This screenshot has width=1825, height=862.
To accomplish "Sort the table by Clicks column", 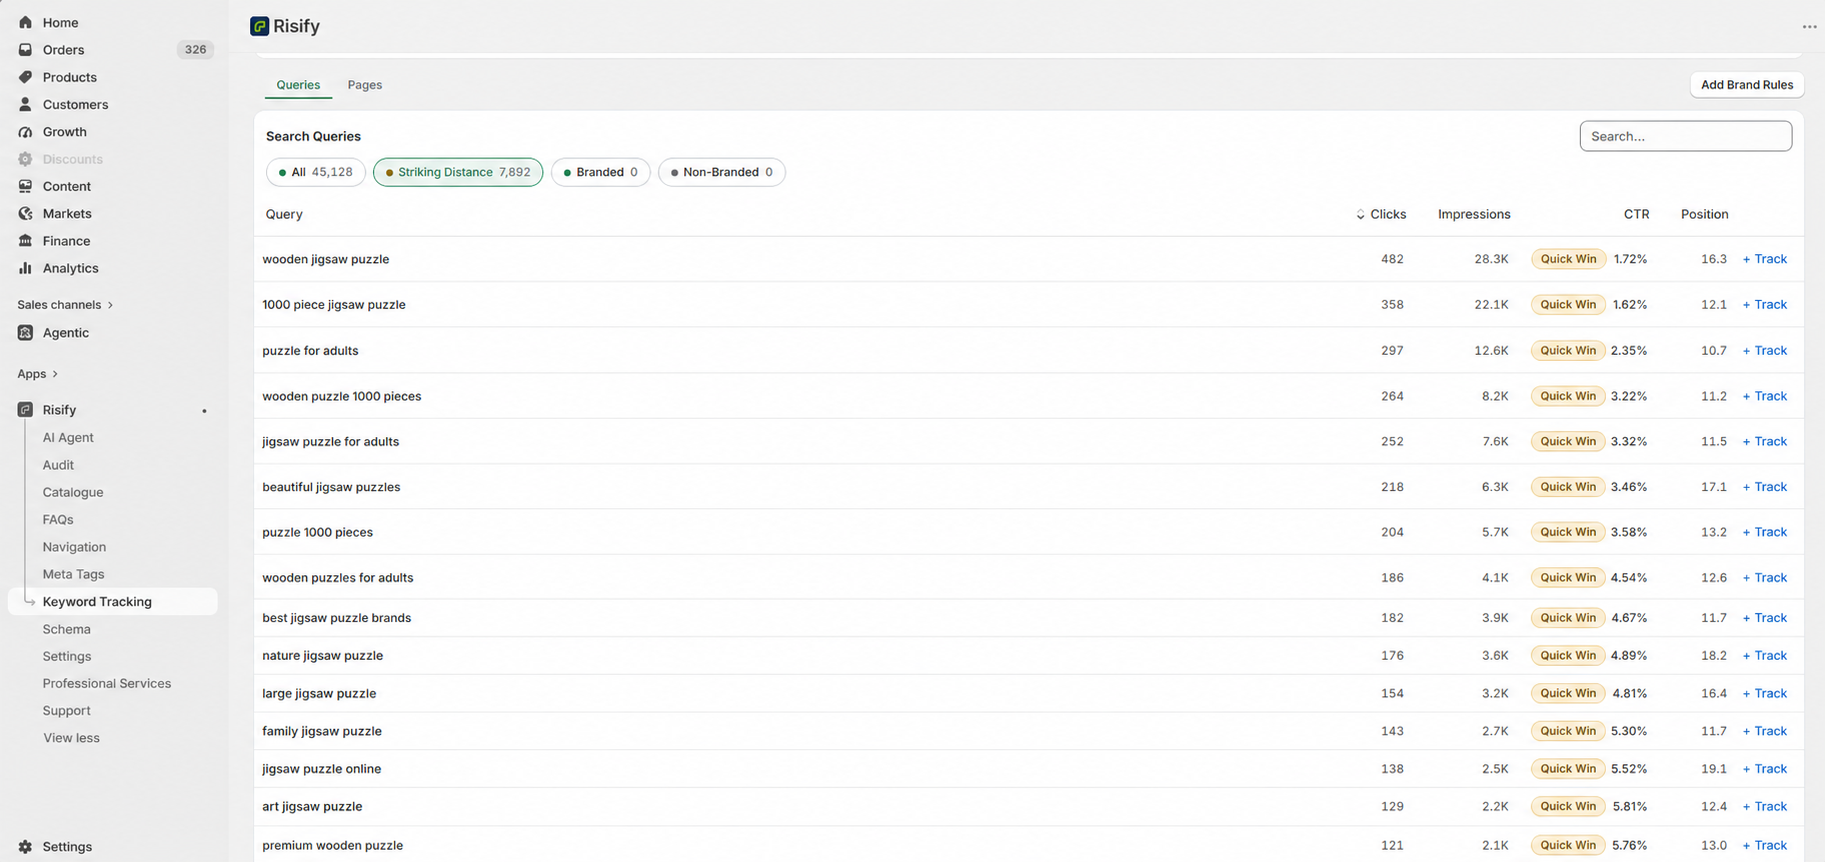I will (1381, 214).
